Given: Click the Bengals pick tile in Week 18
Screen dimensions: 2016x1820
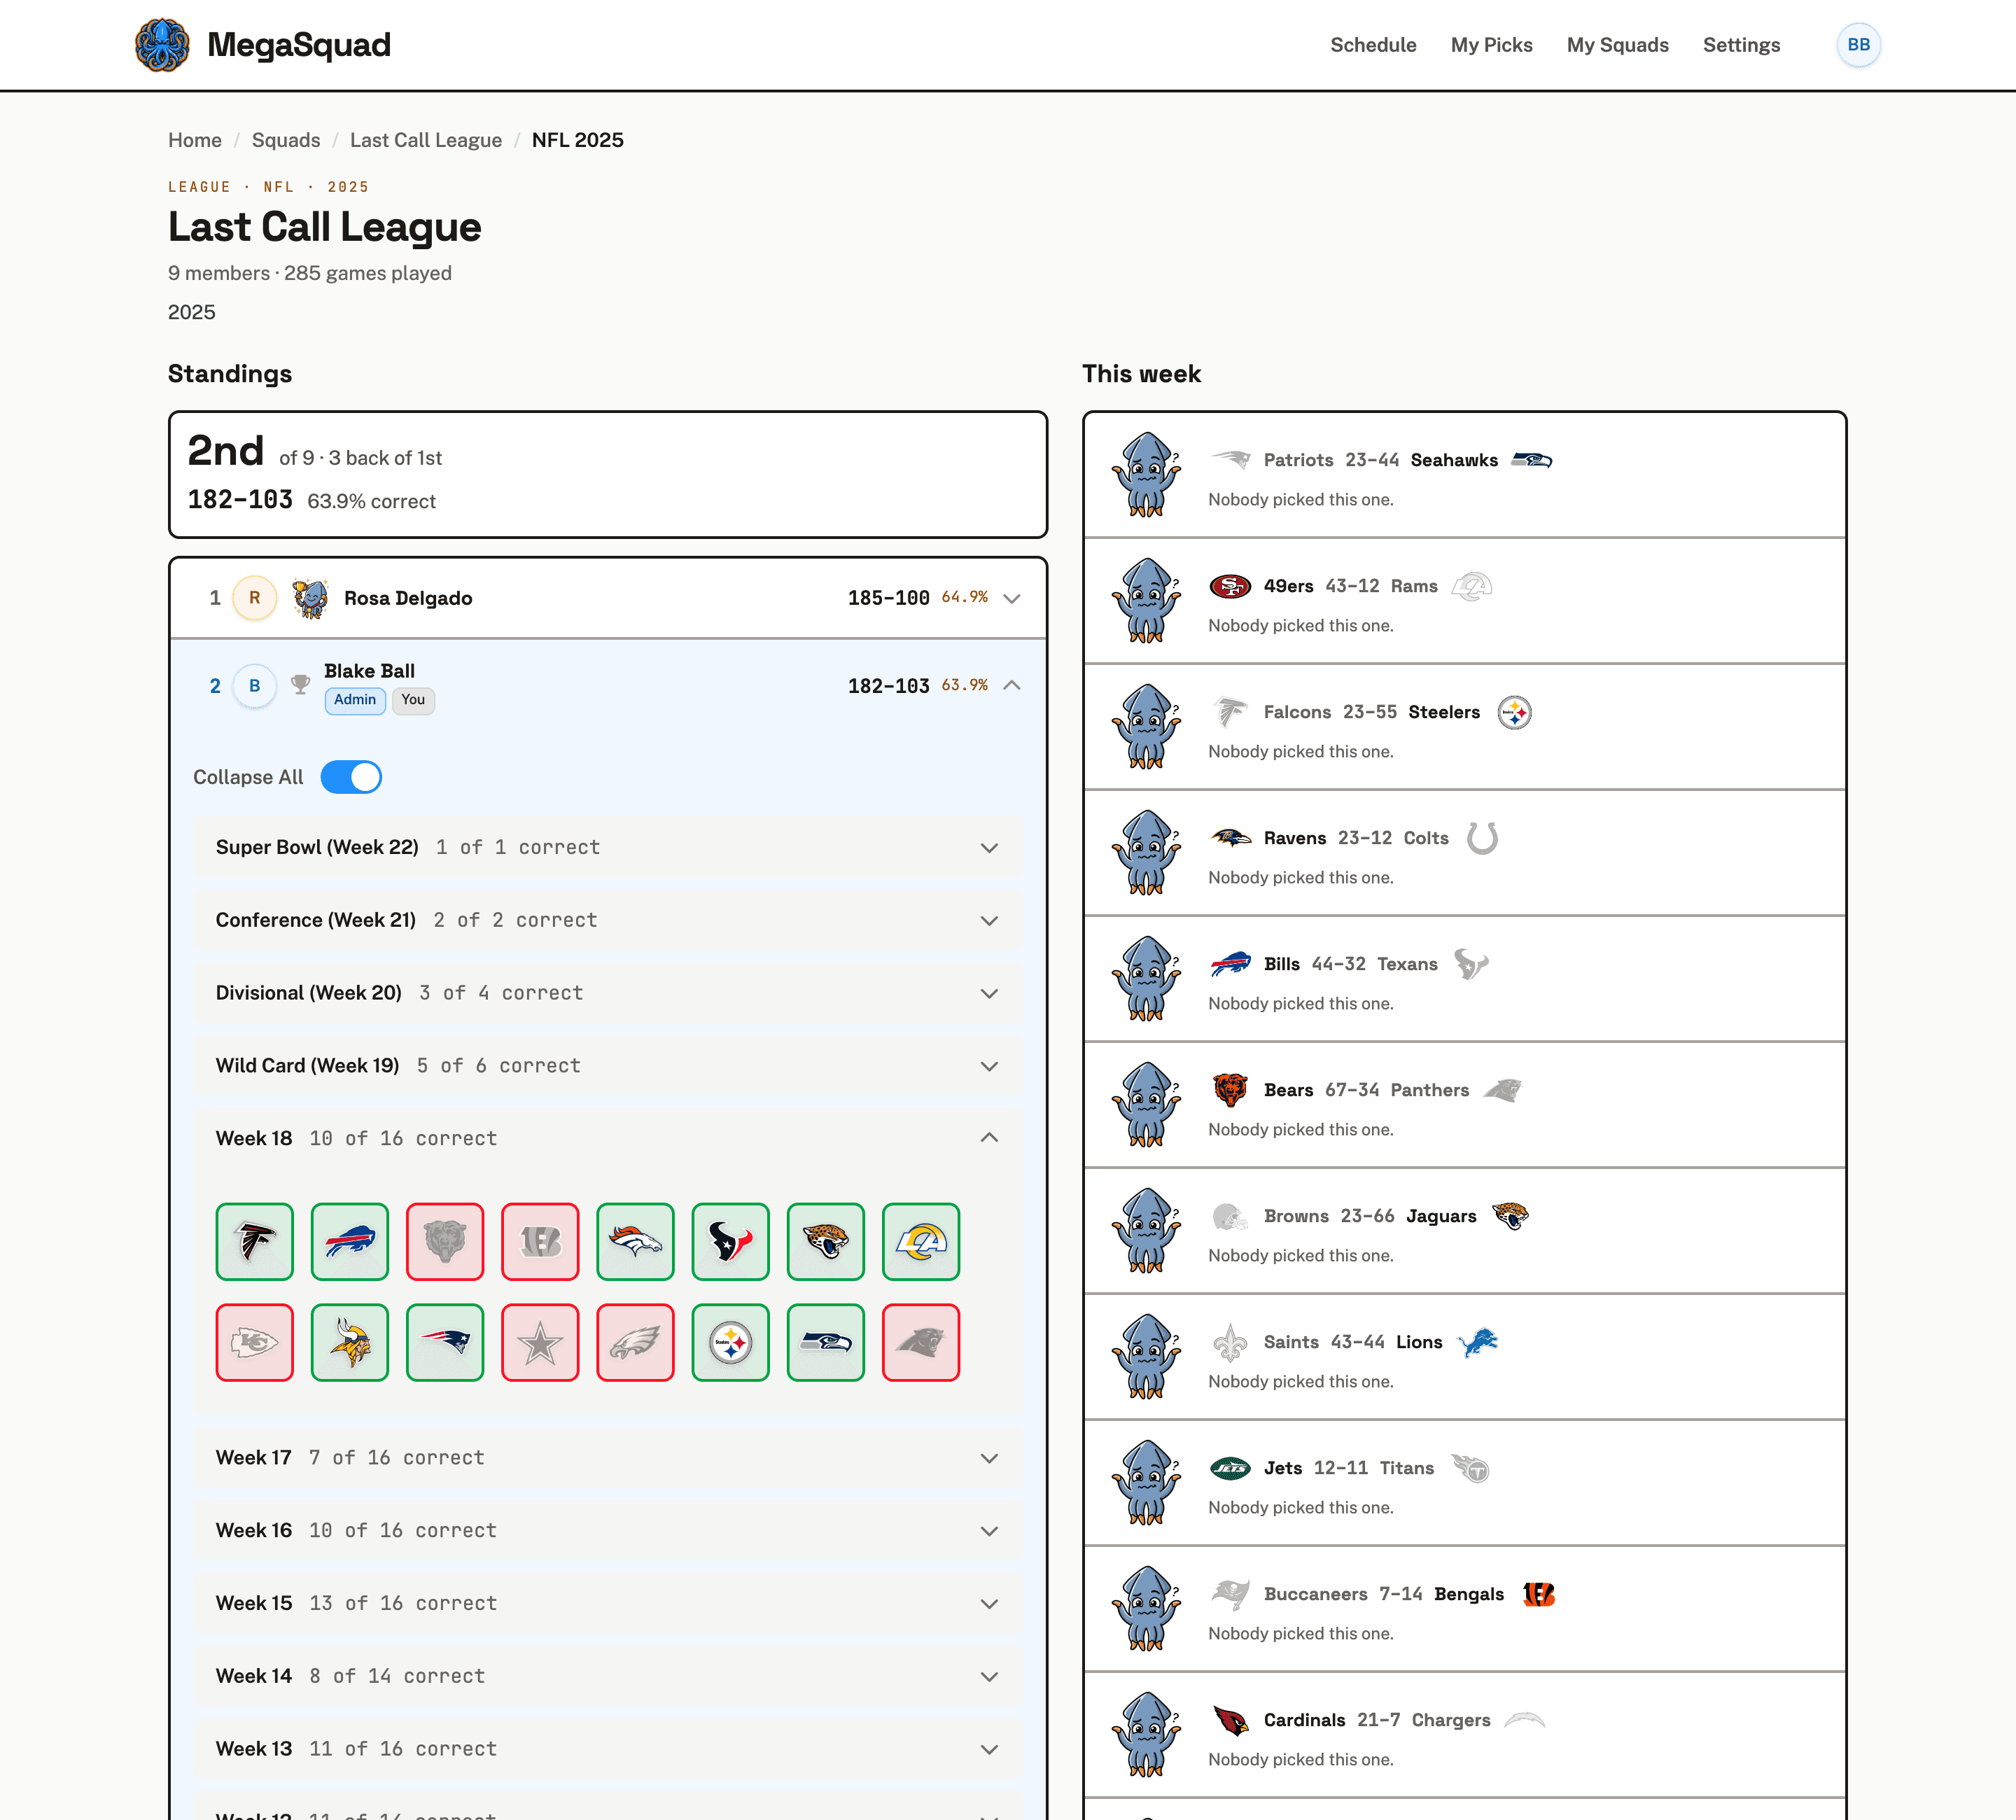Looking at the screenshot, I should (x=540, y=1241).
